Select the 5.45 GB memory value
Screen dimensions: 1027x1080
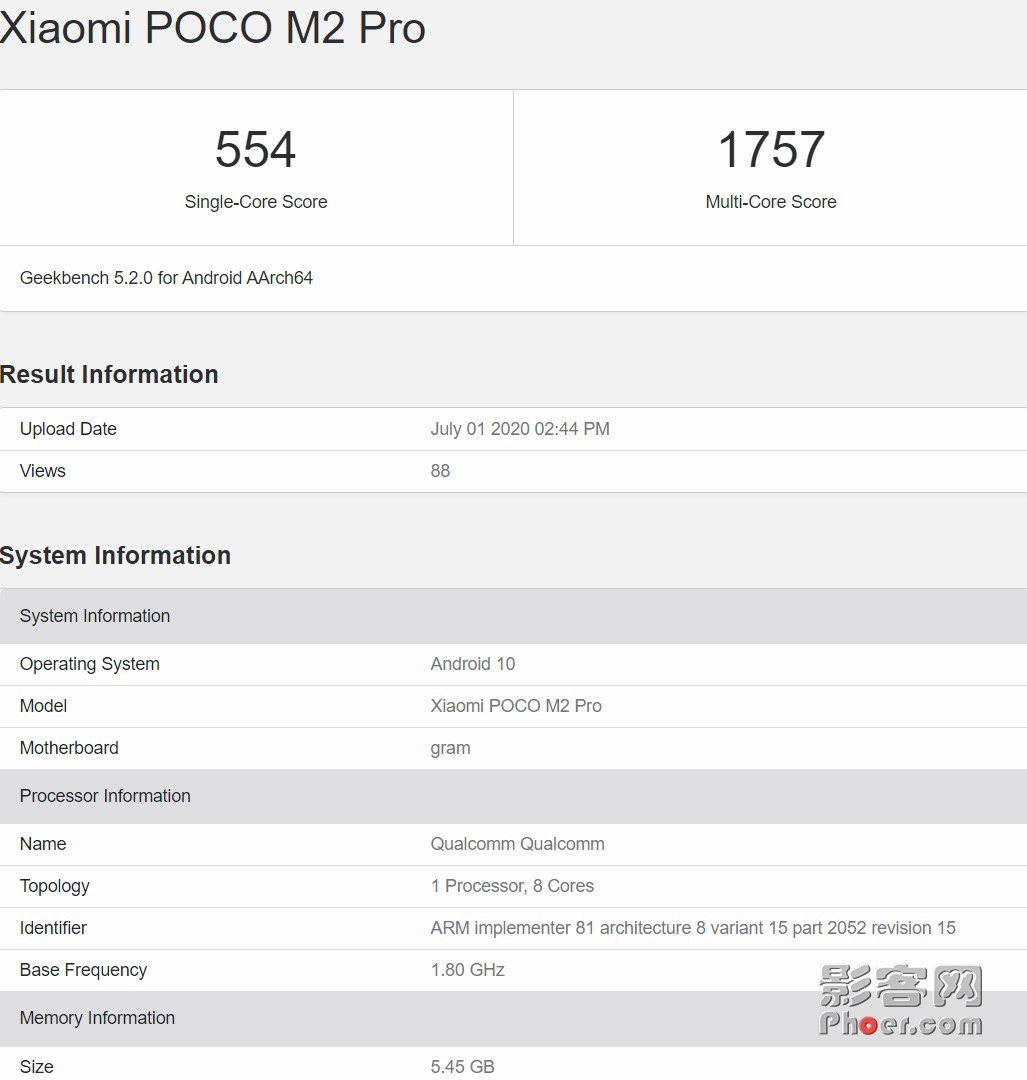(462, 1066)
